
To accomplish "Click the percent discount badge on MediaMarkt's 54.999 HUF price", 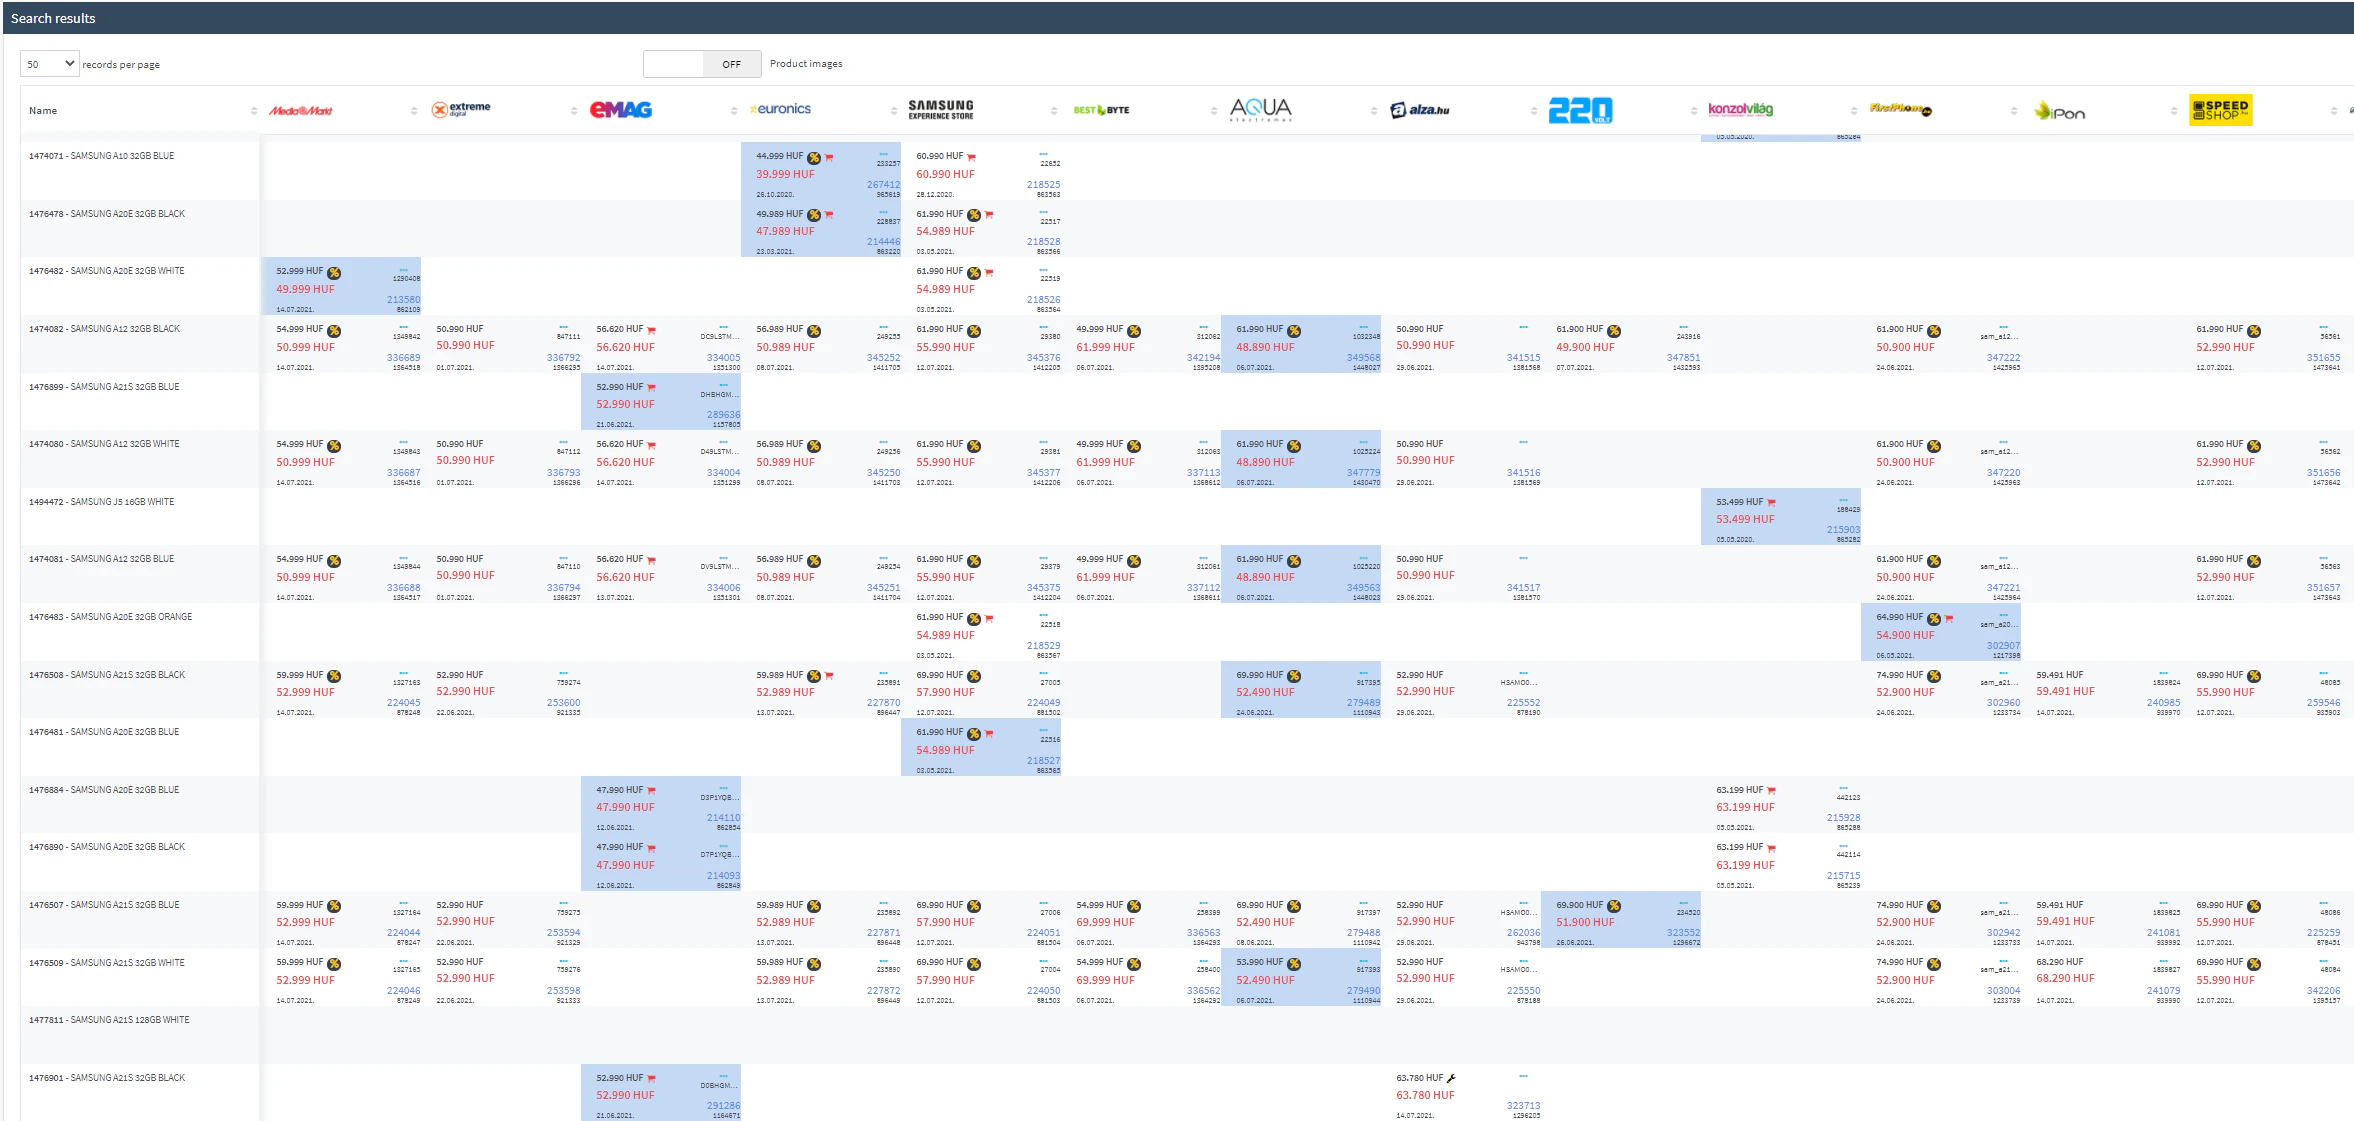I will 334,330.
